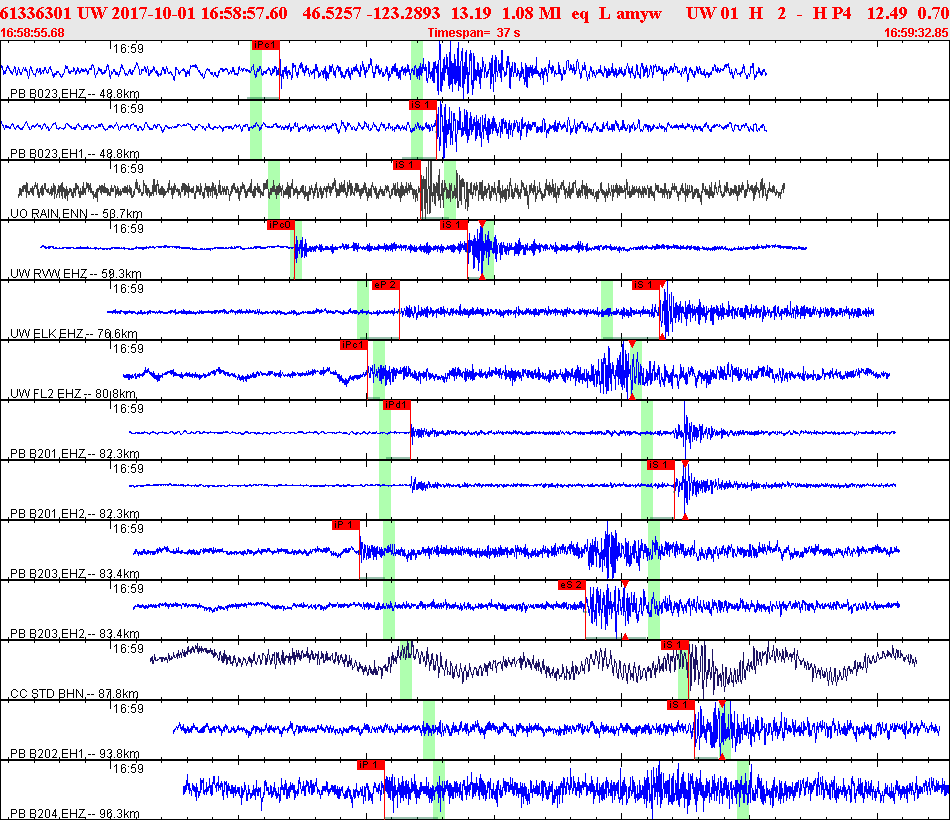950x820 pixels.
Task: Click the 'PB B023 EH1 -- 48.8km' channel label
Action: point(75,154)
